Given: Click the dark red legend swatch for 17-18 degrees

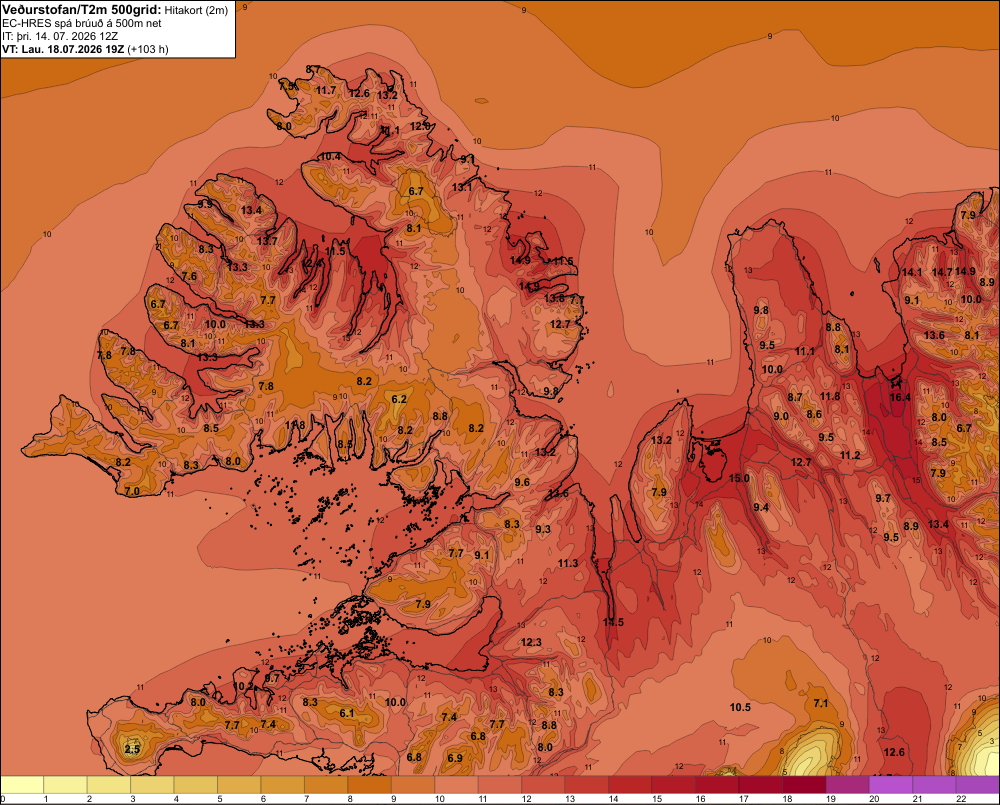Looking at the screenshot, I should tap(761, 785).
